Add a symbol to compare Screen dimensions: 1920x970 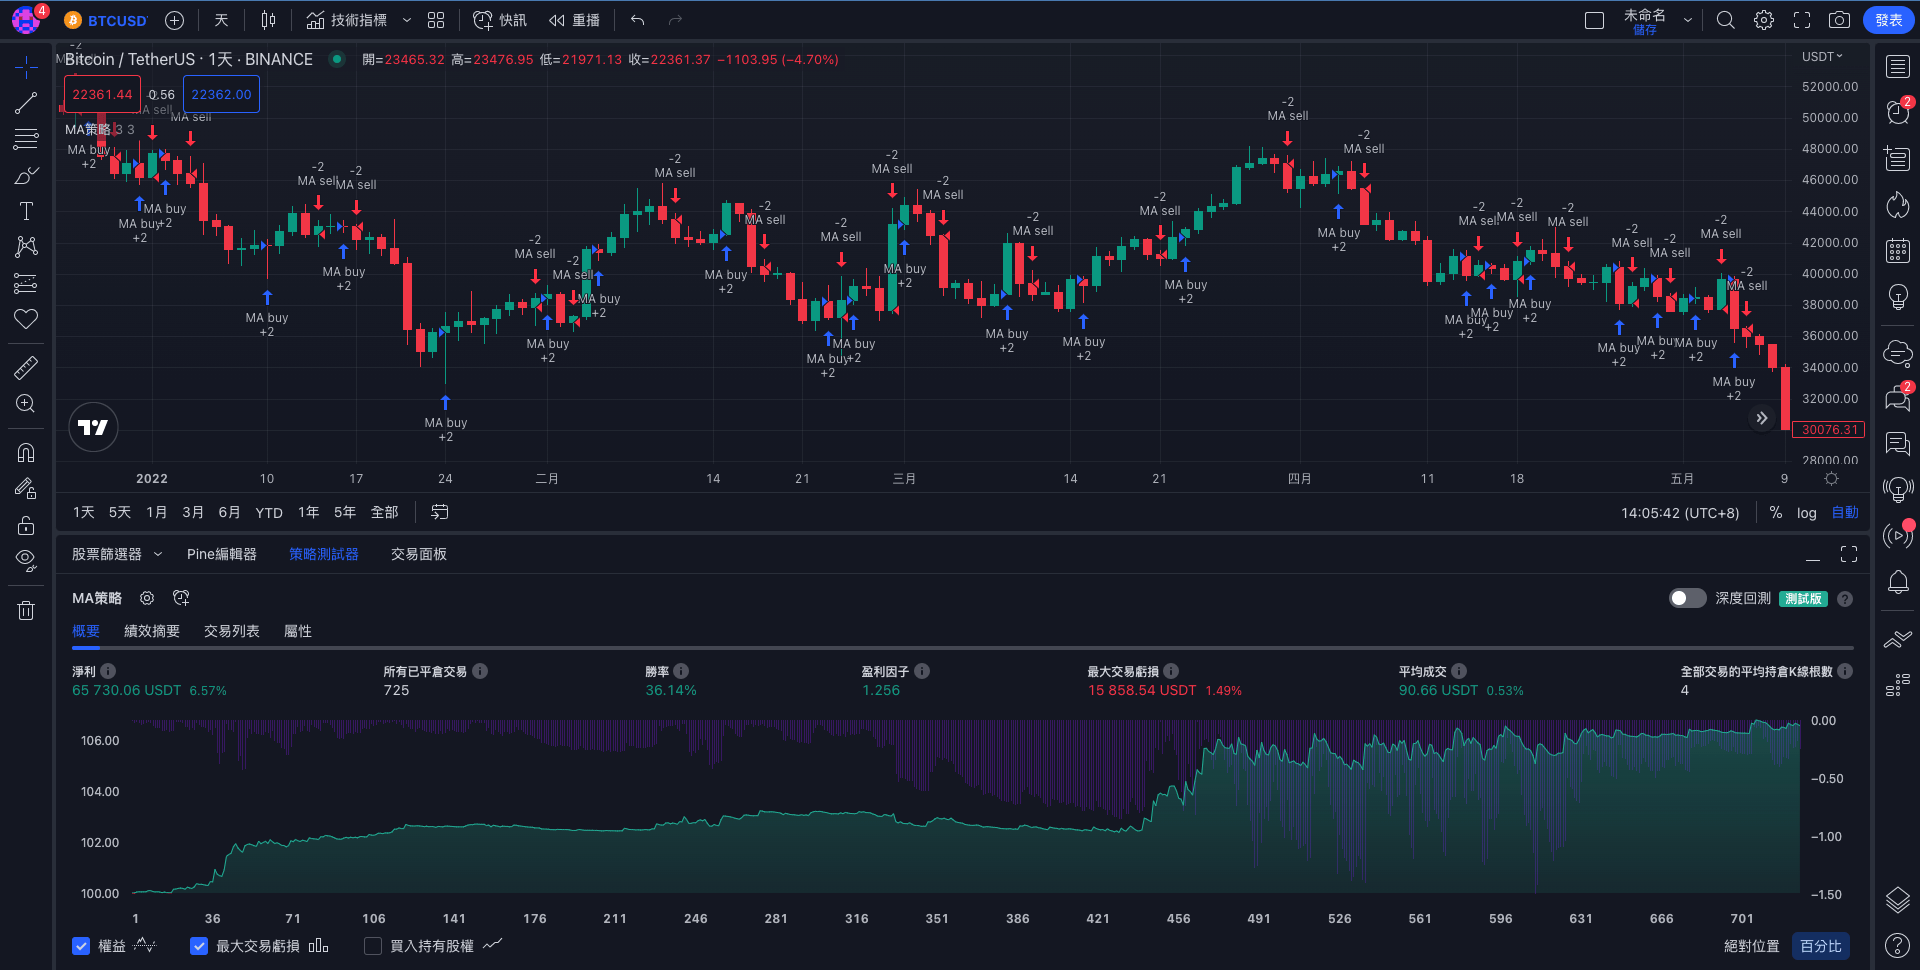174,20
